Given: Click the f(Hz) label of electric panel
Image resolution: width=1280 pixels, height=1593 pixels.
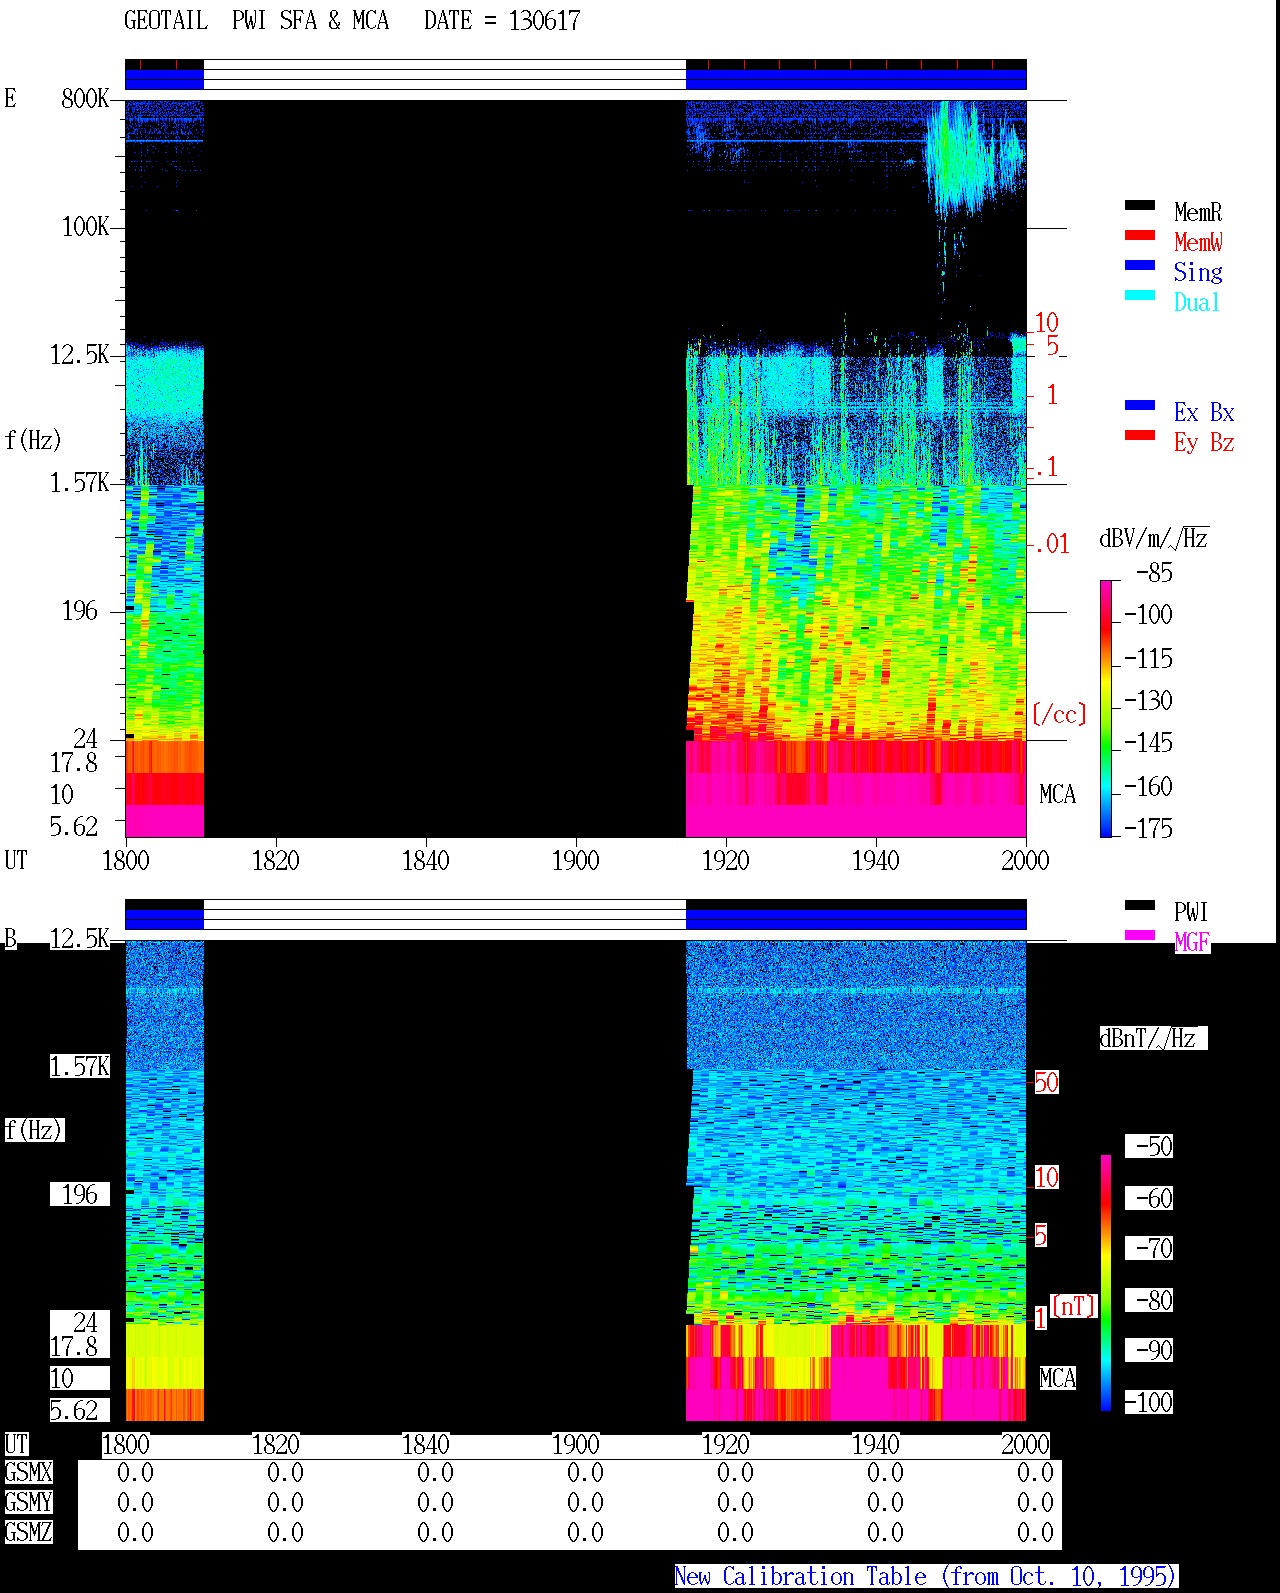Looking at the screenshot, I should coord(33,440).
